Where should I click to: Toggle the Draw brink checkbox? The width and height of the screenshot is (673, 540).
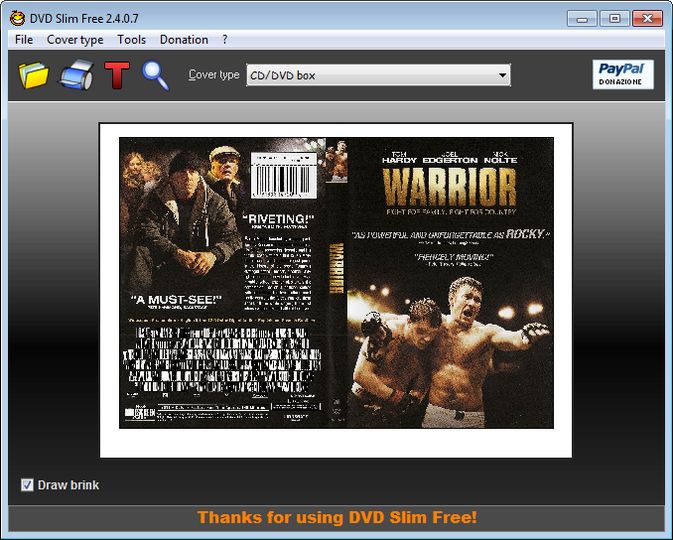point(27,485)
